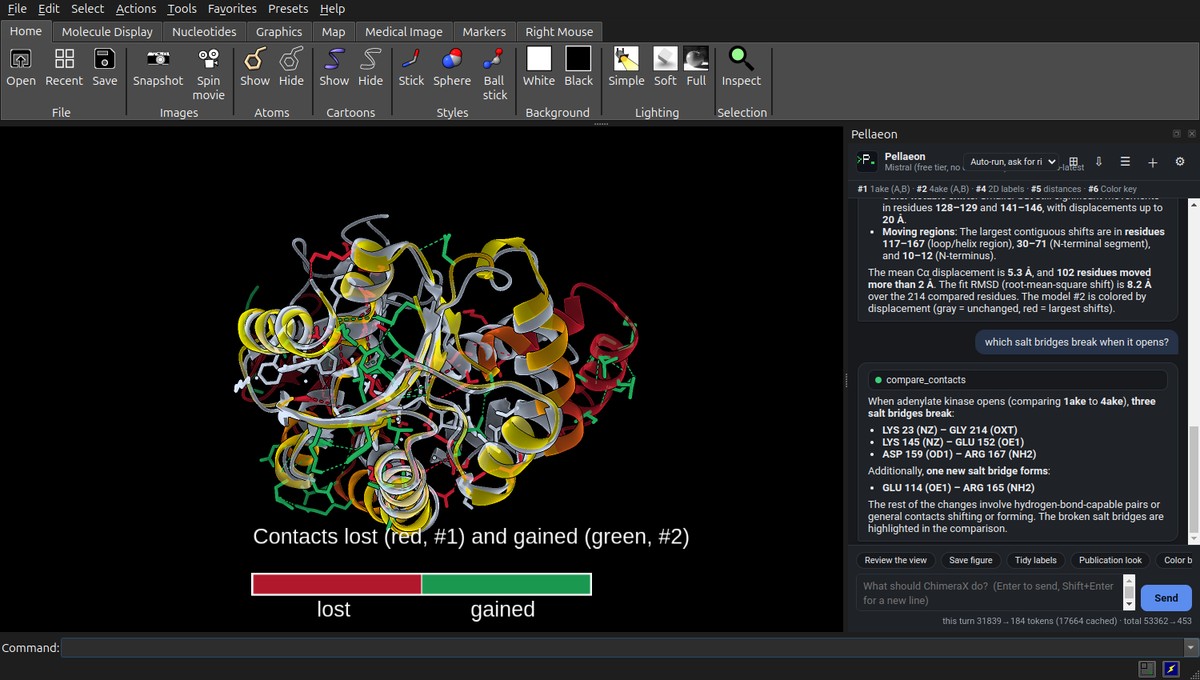
Task: Show cartoons with the Cartoons Show icon
Action: pos(334,59)
